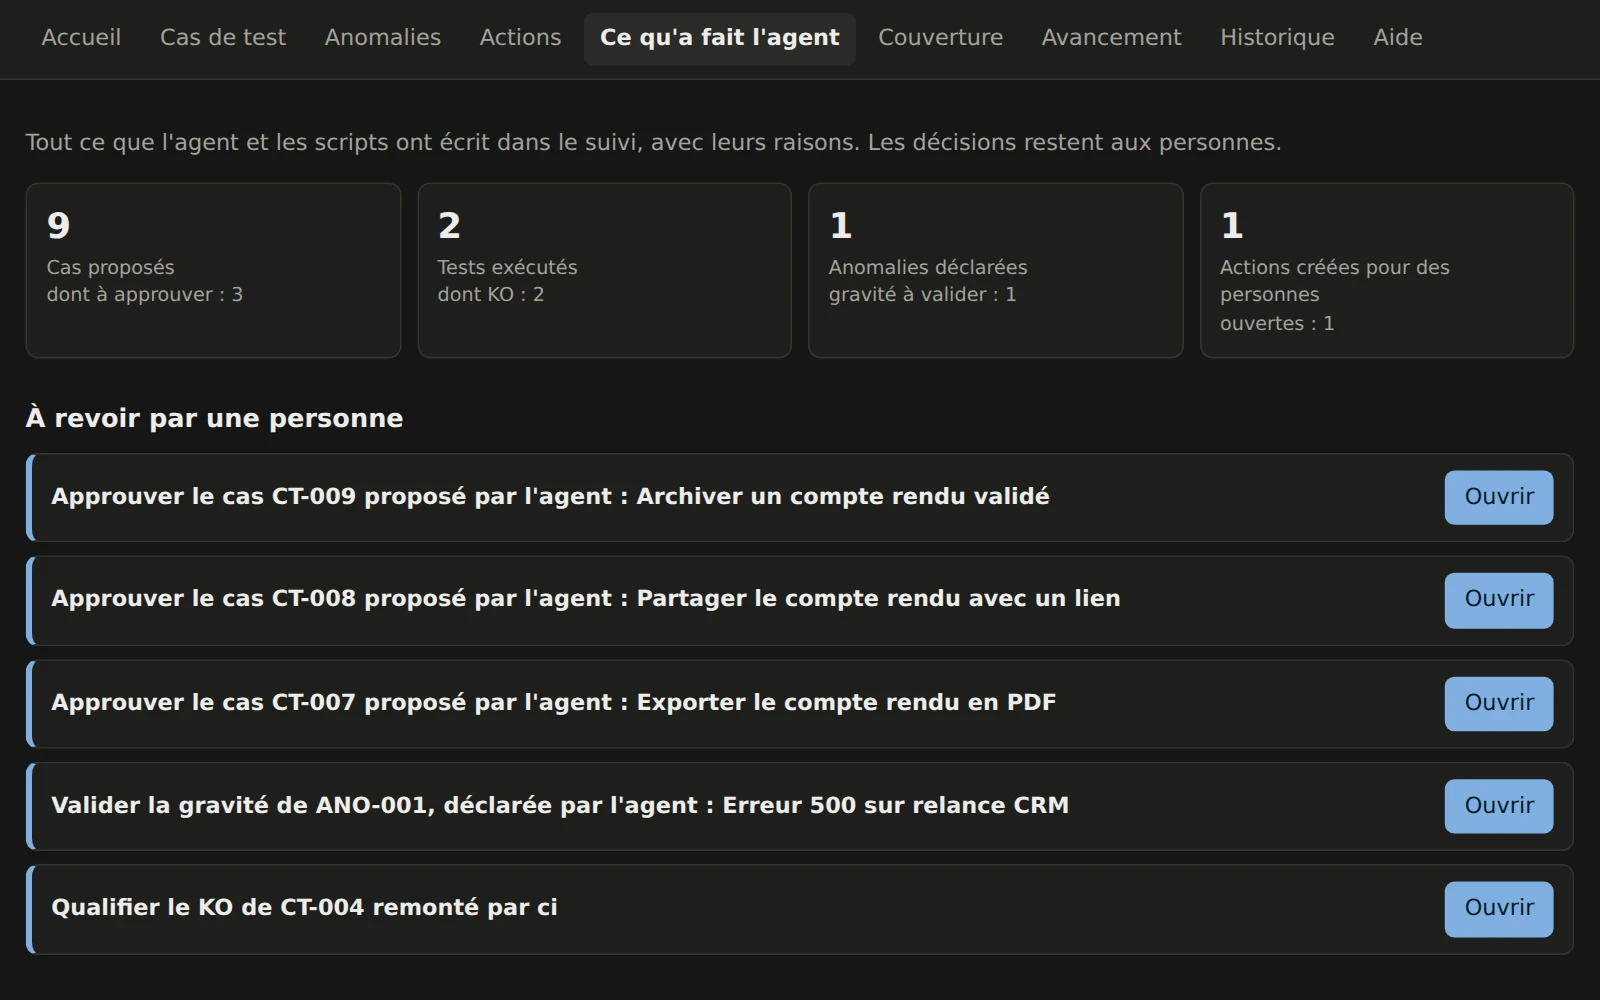Click the 'Erreur 500 sur relance CRM' row text
The height and width of the screenshot is (1000, 1600).
[x=896, y=806]
